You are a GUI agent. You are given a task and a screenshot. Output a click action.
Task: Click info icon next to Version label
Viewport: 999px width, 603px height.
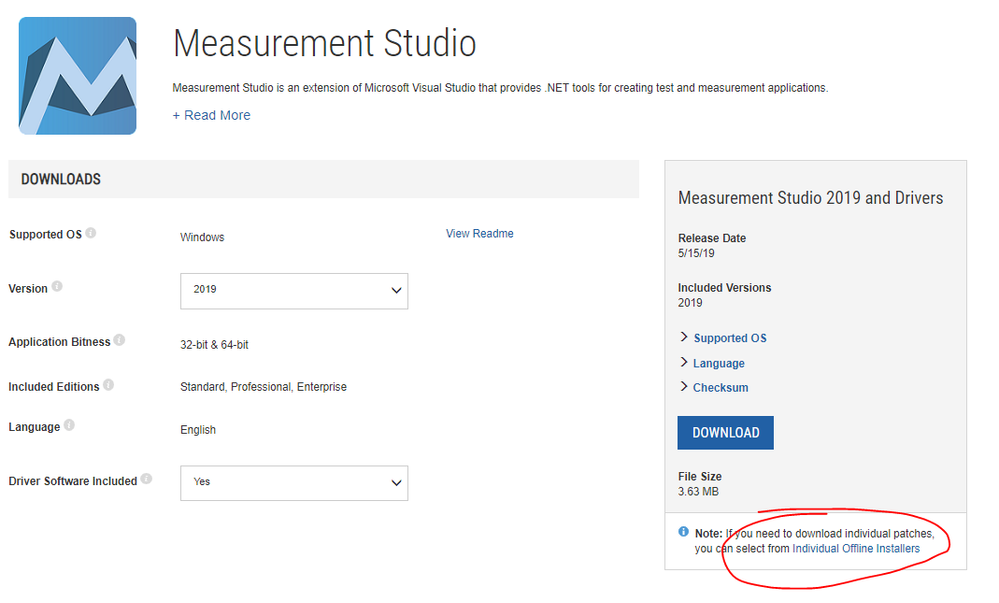(x=57, y=286)
